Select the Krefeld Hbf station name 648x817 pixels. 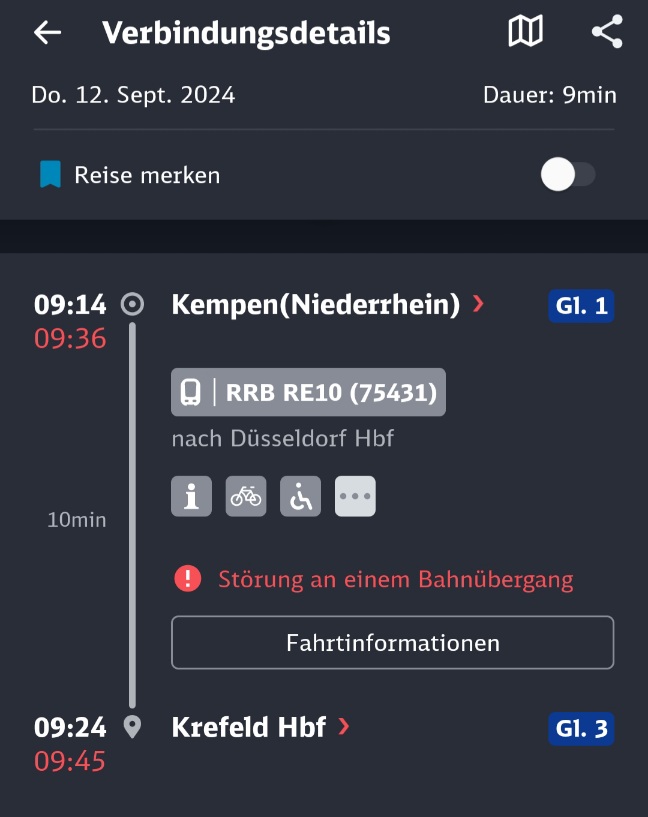tap(249, 726)
